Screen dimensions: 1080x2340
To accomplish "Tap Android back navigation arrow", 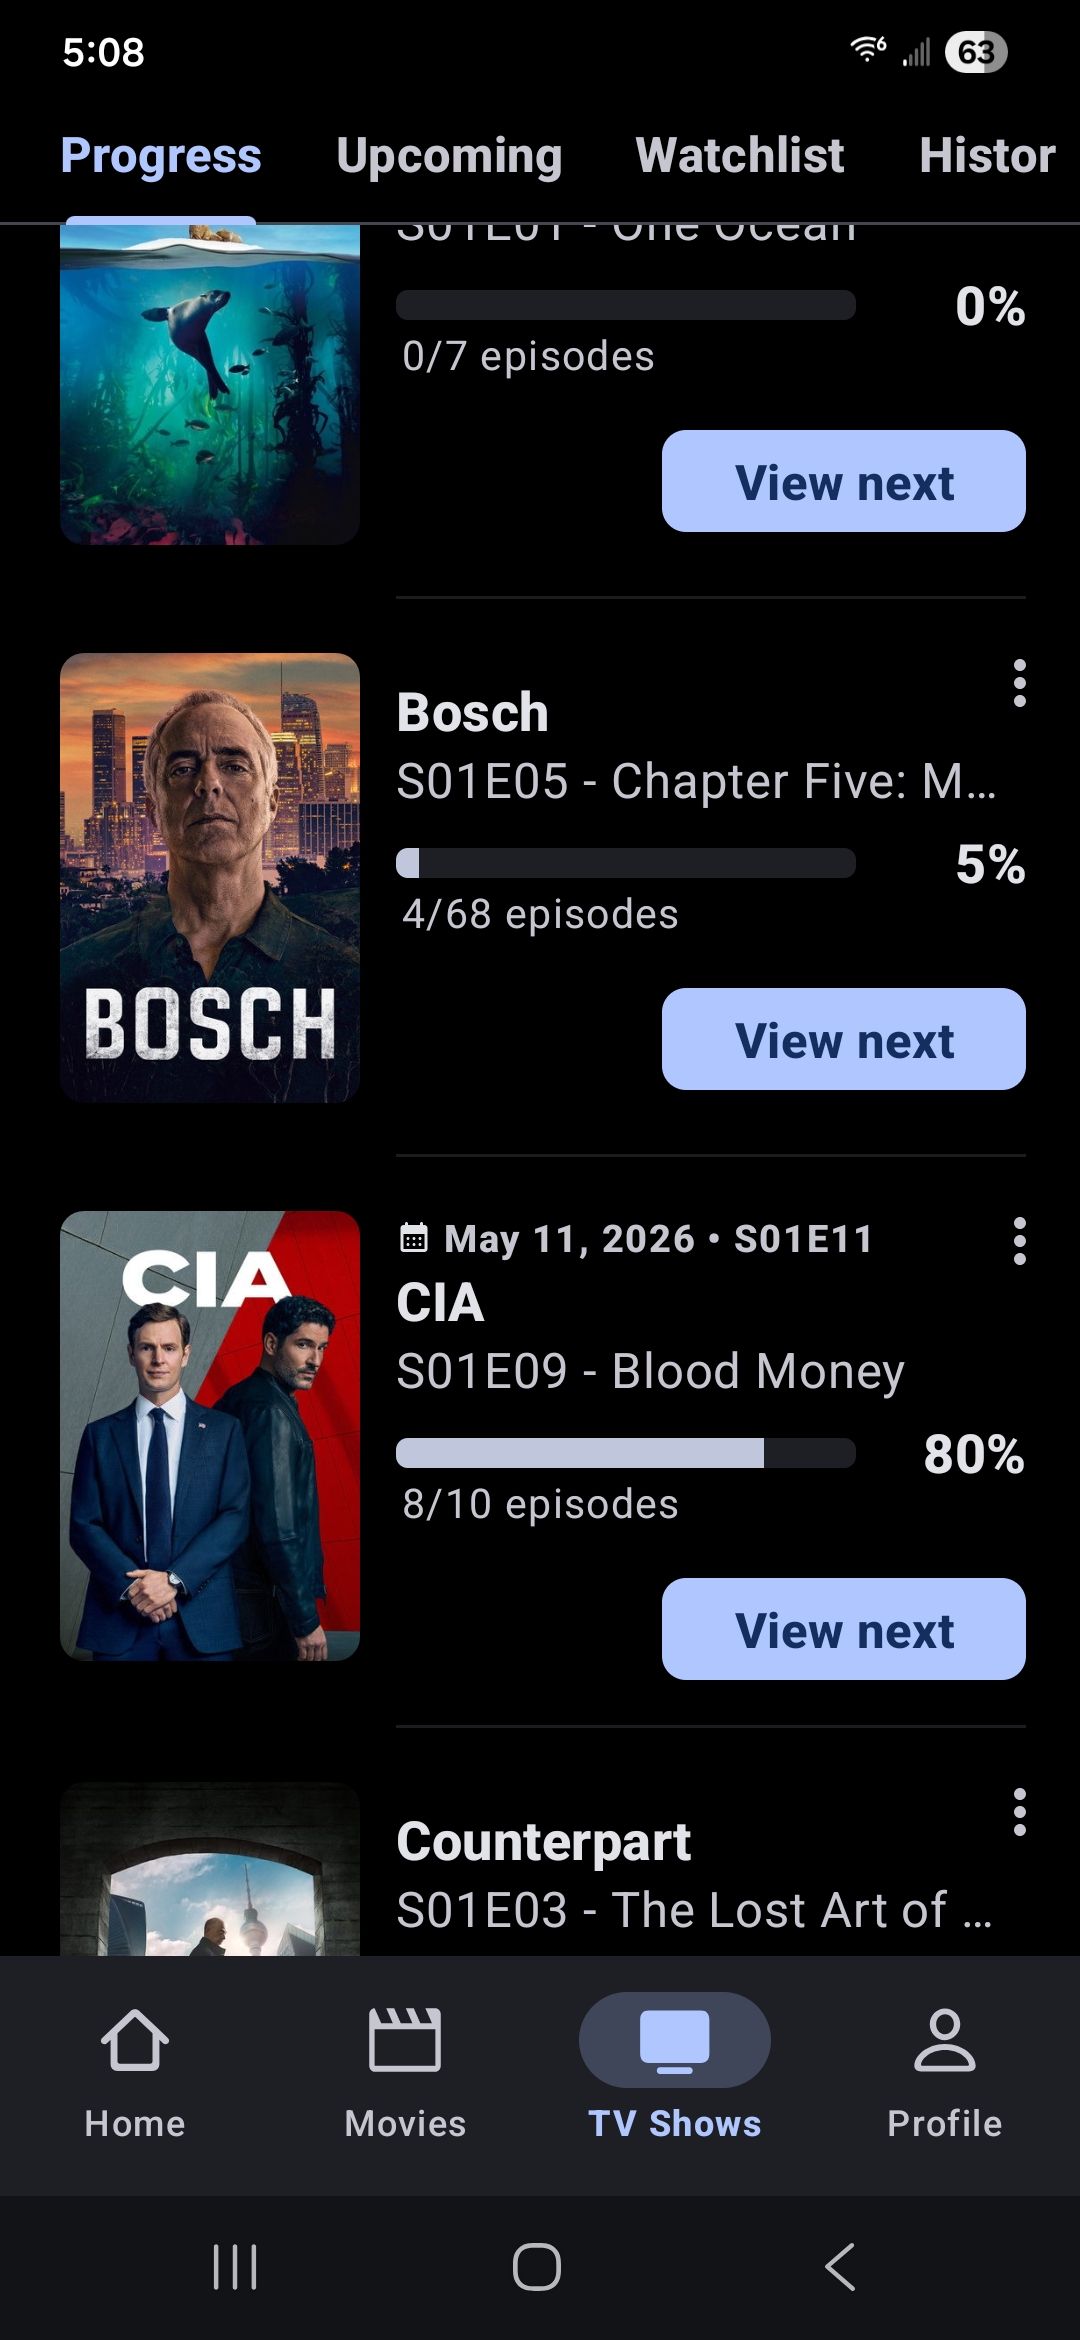I will pyautogui.click(x=841, y=2266).
